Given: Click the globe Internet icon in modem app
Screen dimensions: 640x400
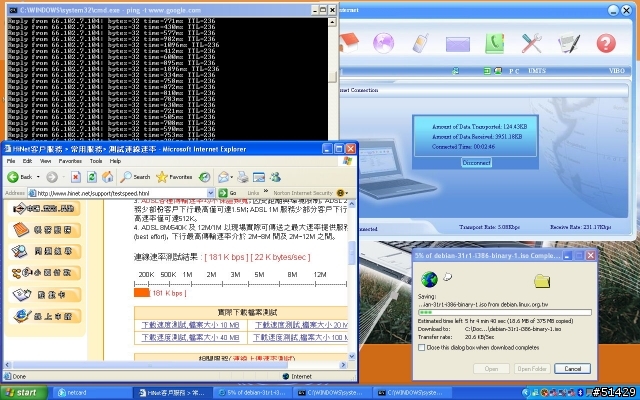Looking at the screenshot, I should tap(383, 43).
